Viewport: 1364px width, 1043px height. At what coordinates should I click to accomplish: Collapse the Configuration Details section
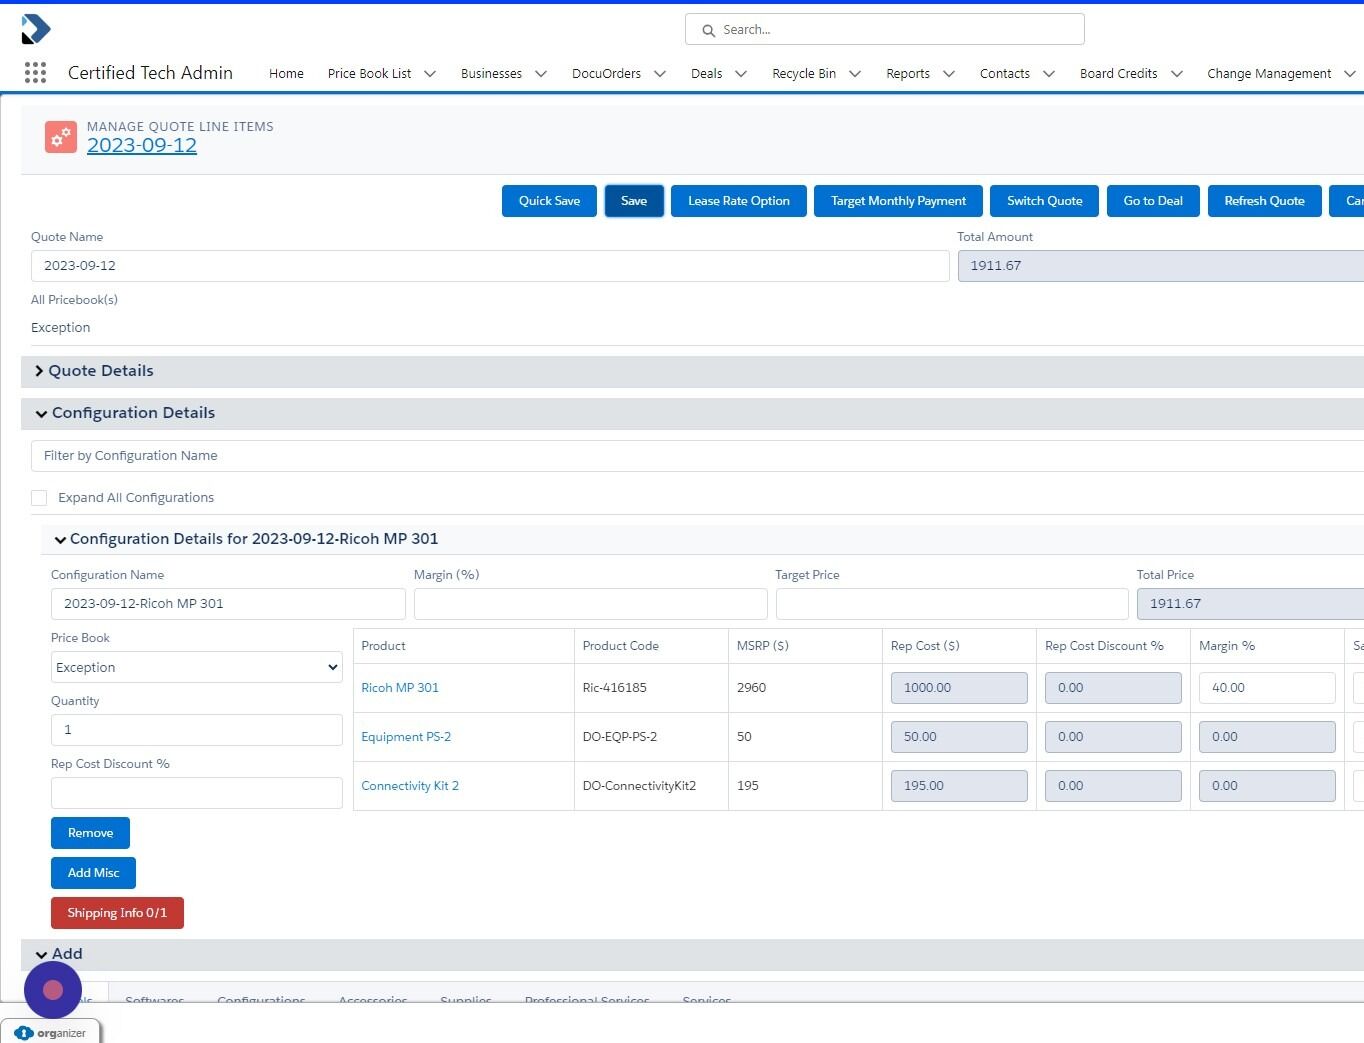tap(41, 413)
